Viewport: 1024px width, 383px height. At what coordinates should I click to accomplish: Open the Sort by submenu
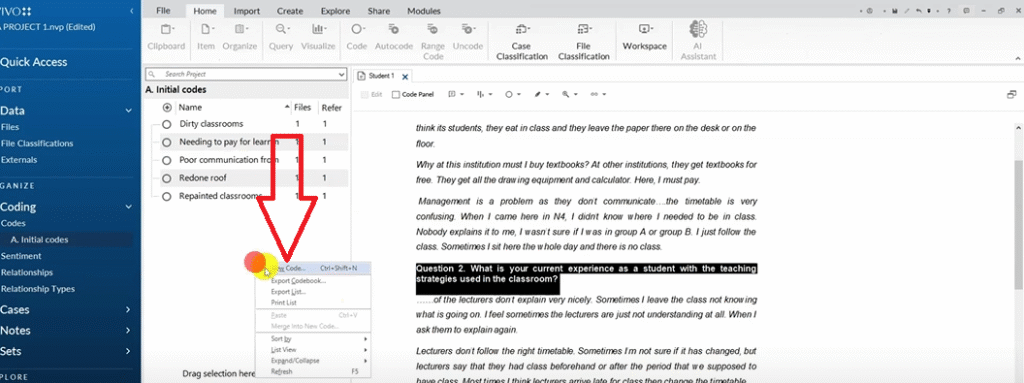313,339
